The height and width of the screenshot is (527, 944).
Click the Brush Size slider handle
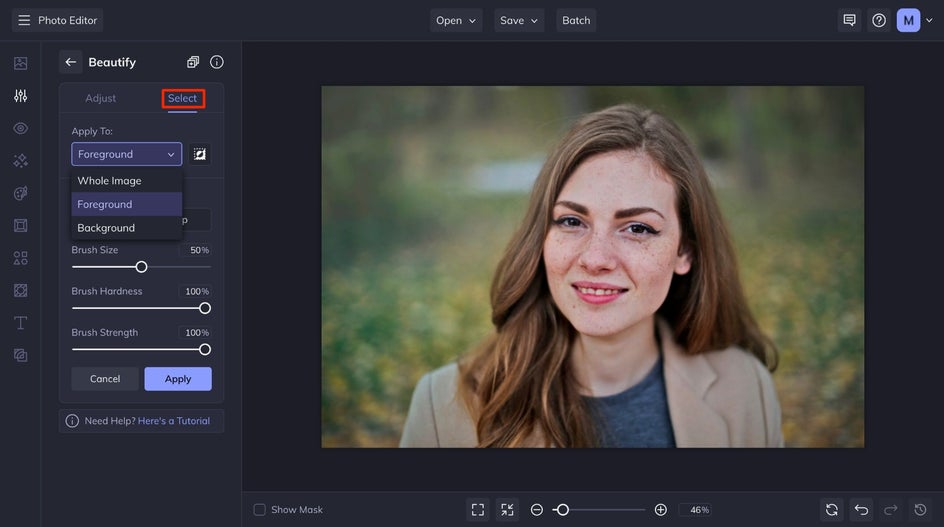tap(141, 267)
